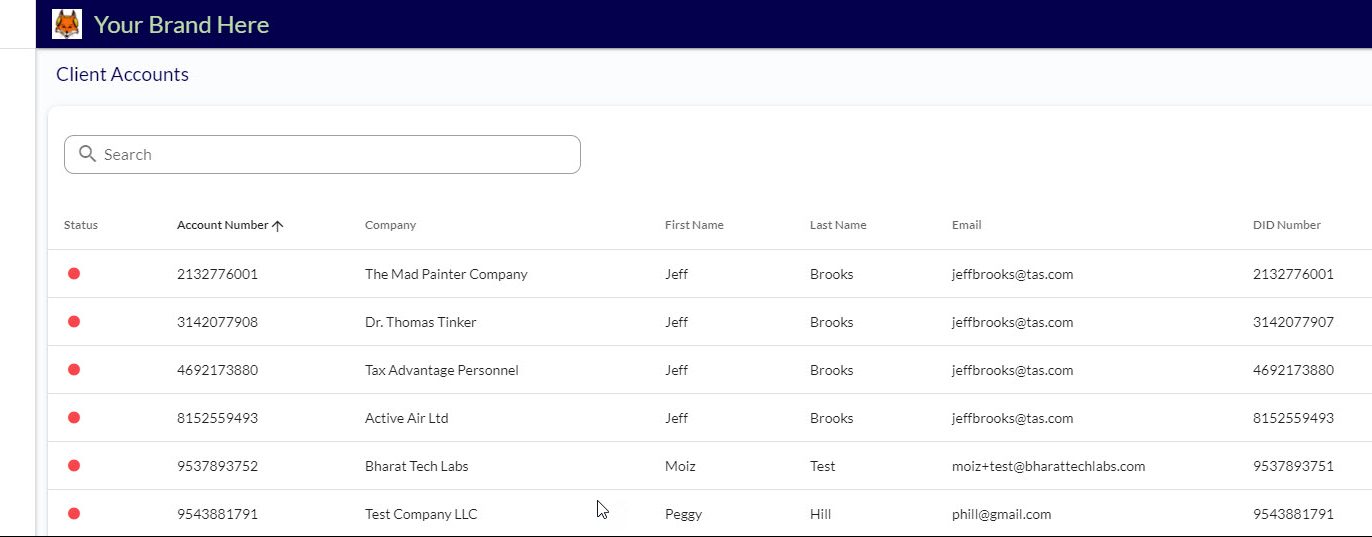Sort by the Last Name column header

(838, 225)
